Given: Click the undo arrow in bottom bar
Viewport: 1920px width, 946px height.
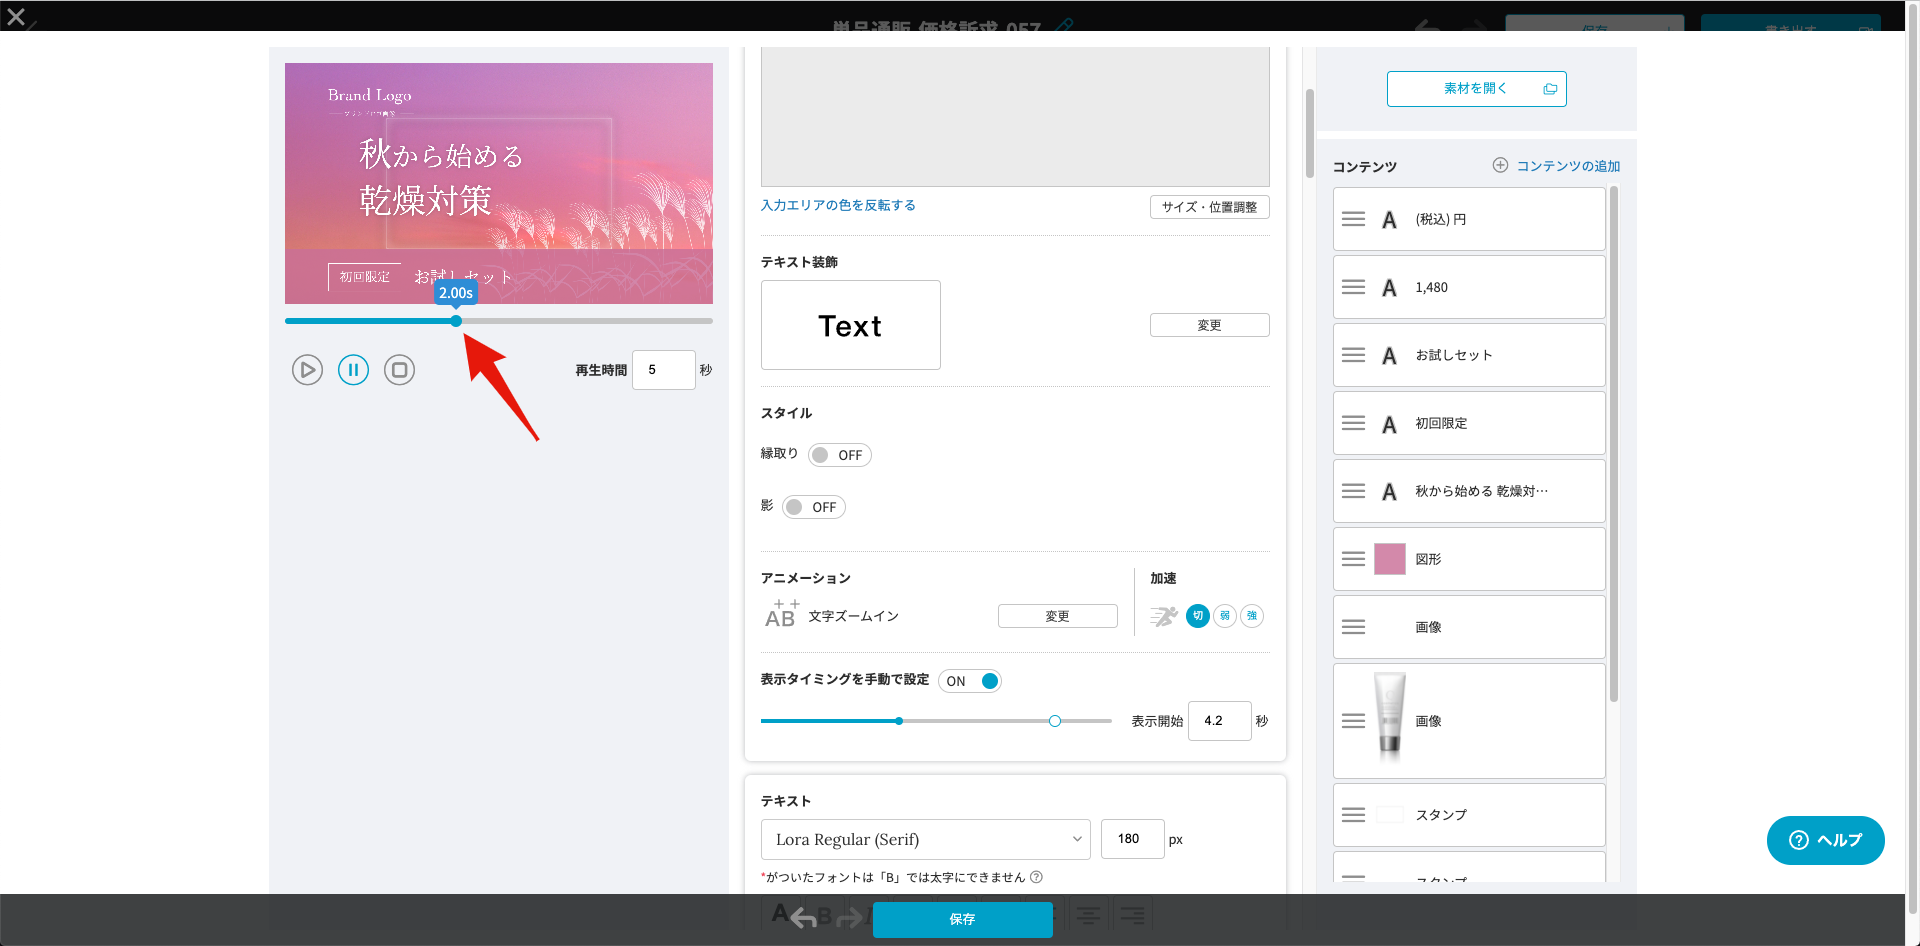Looking at the screenshot, I should 804,917.
